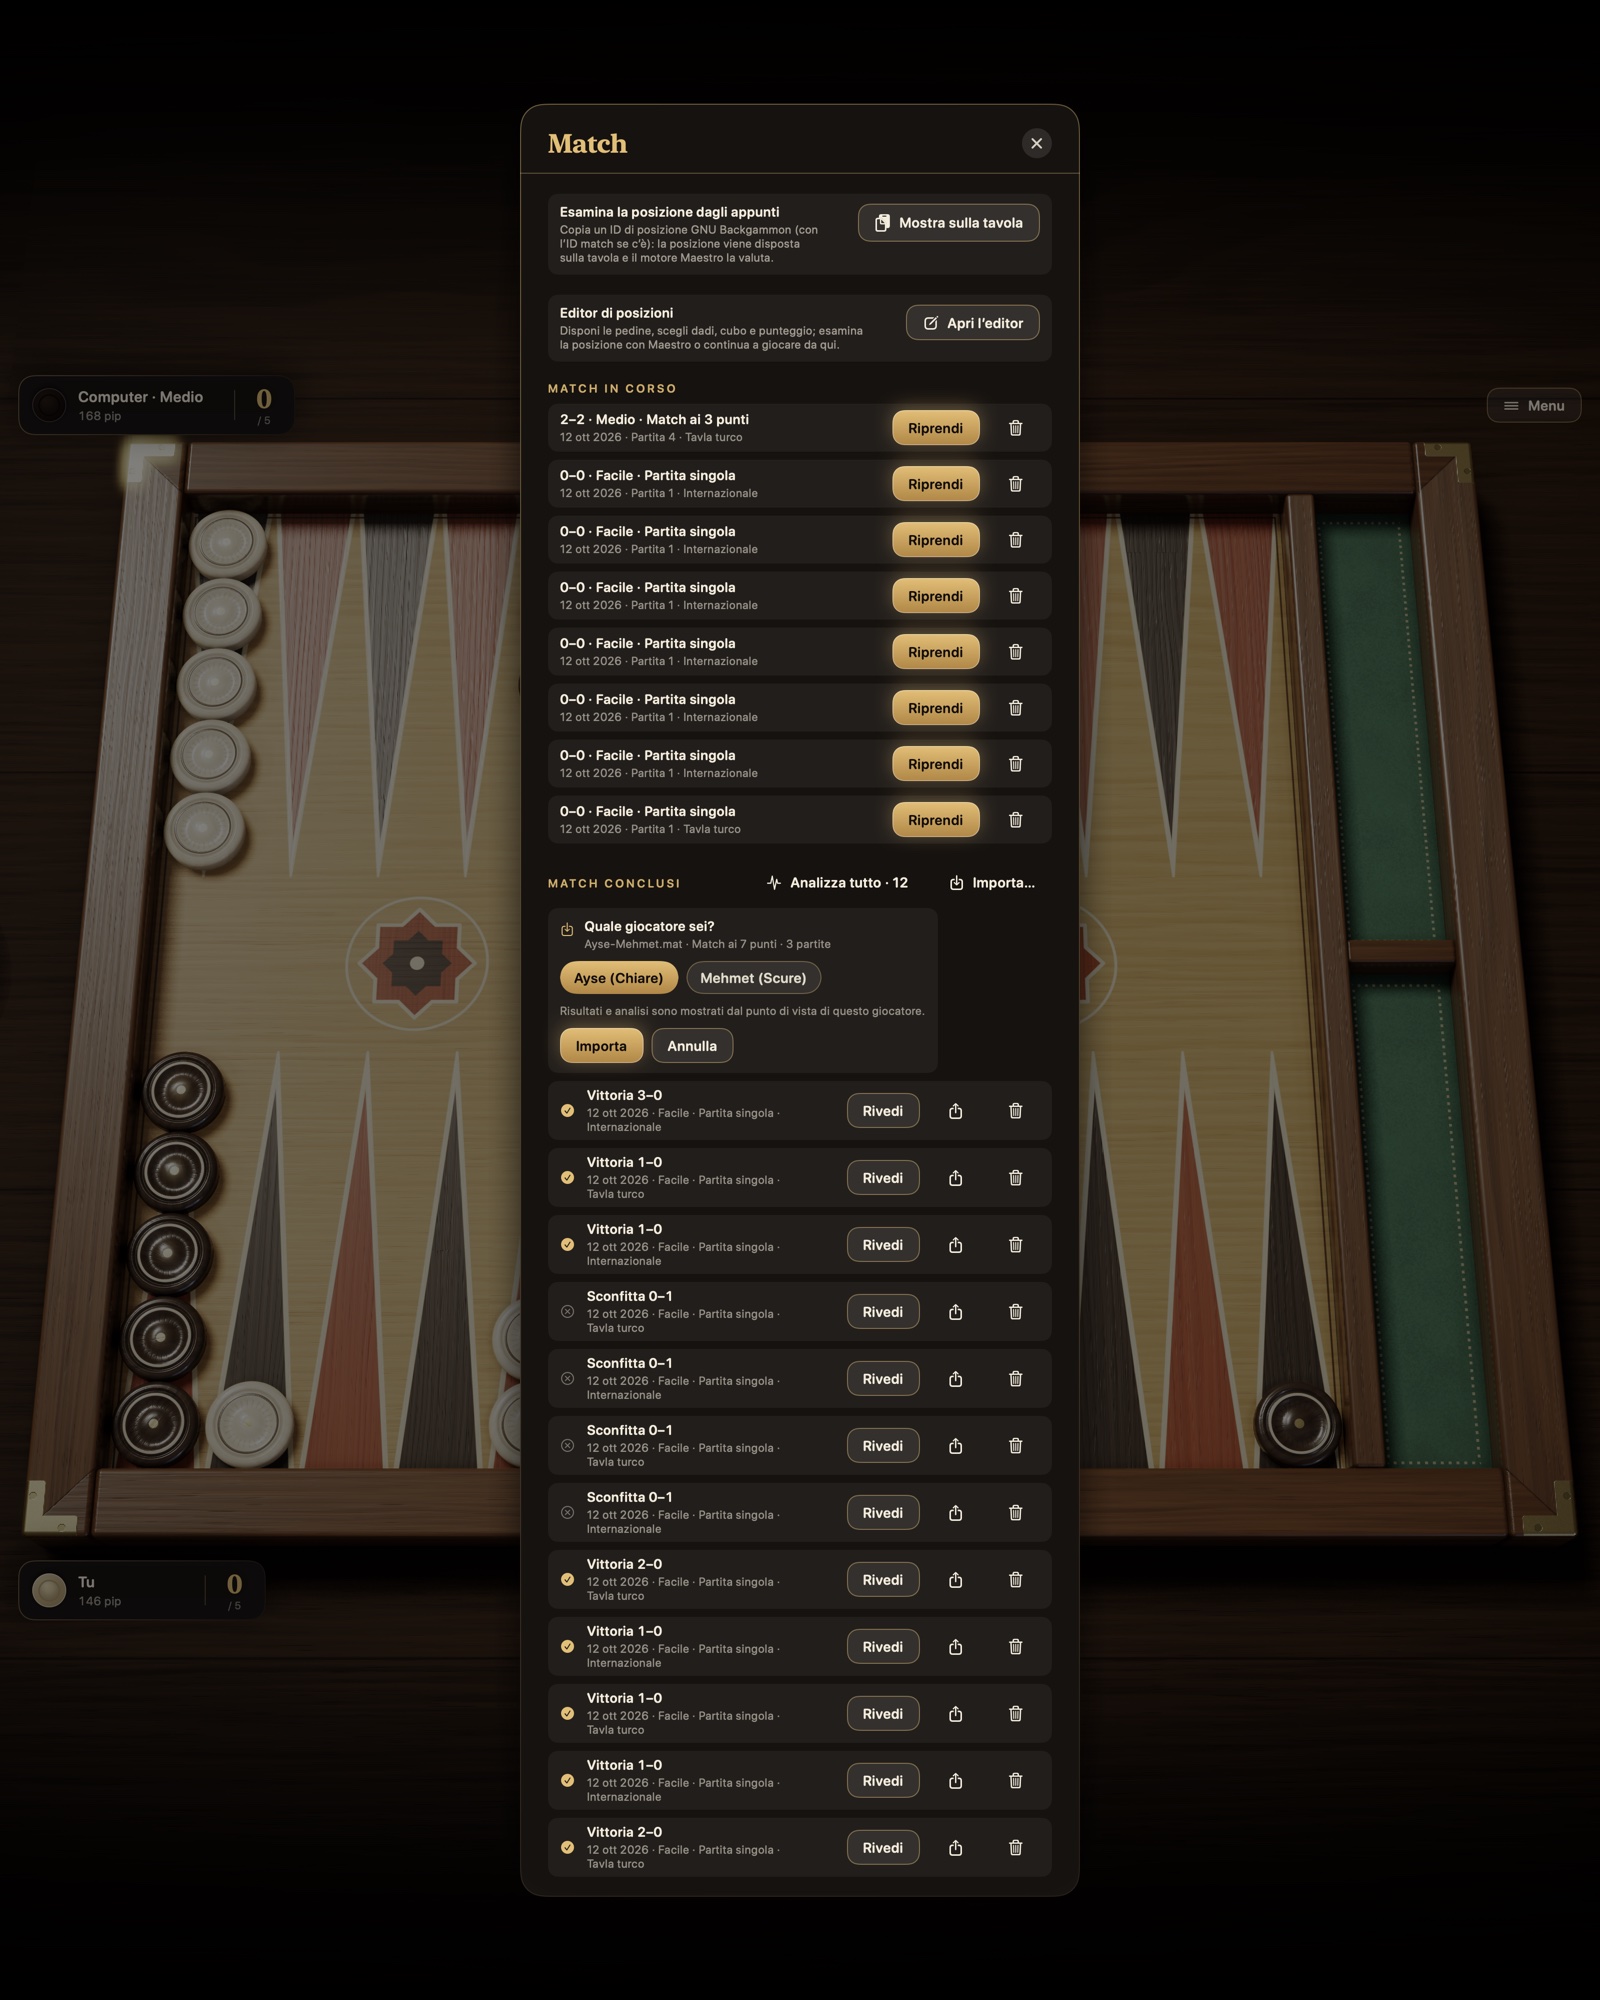The width and height of the screenshot is (1600, 2000).
Task: Delete the last listed Vittoria 2–0 match
Action: click(1015, 1848)
